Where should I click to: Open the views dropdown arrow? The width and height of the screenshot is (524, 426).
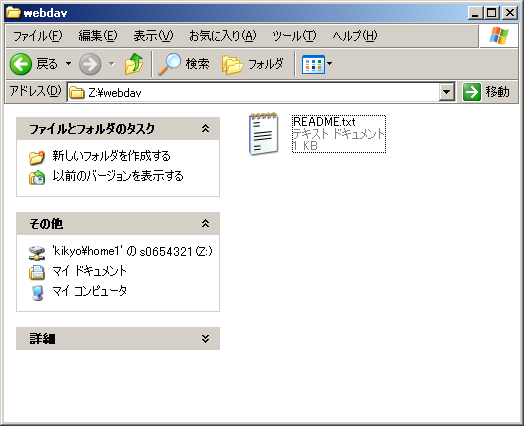coord(330,63)
